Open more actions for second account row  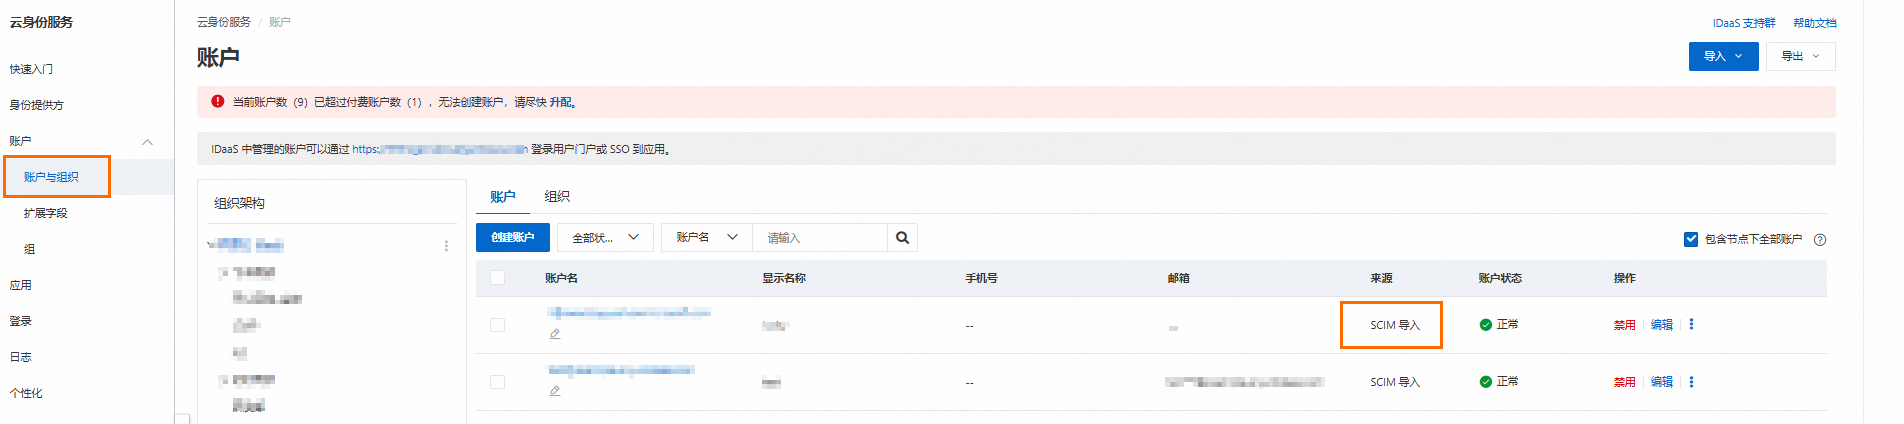1691,382
